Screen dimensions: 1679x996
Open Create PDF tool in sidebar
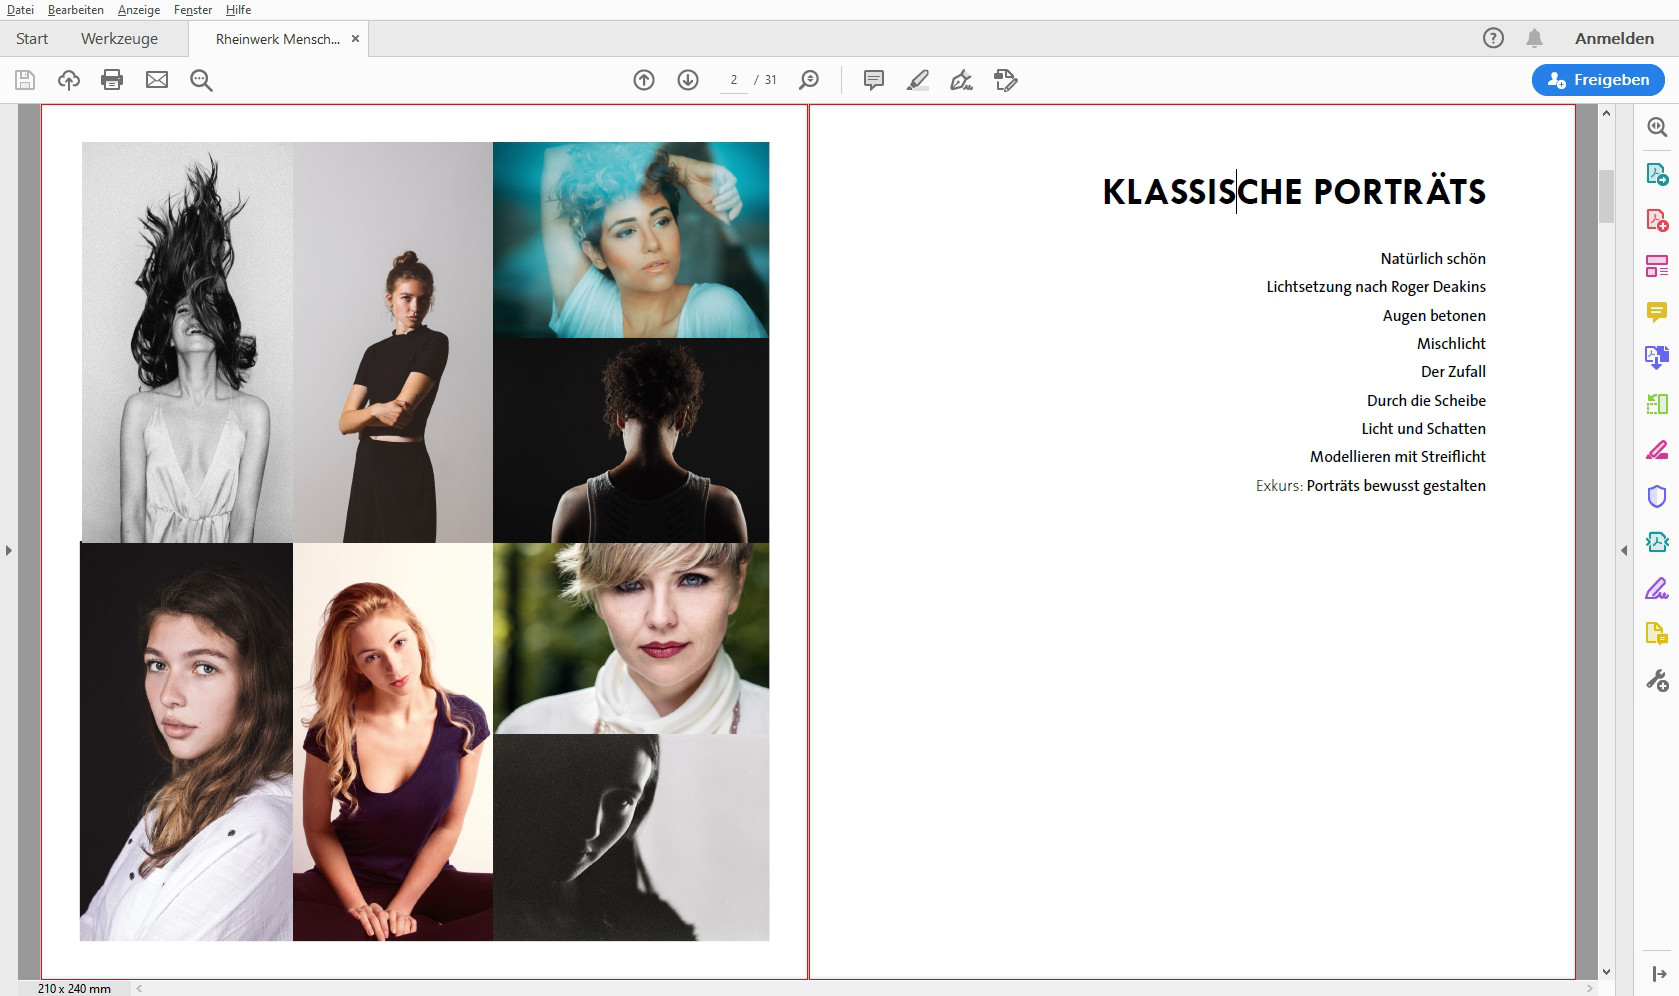click(x=1657, y=220)
